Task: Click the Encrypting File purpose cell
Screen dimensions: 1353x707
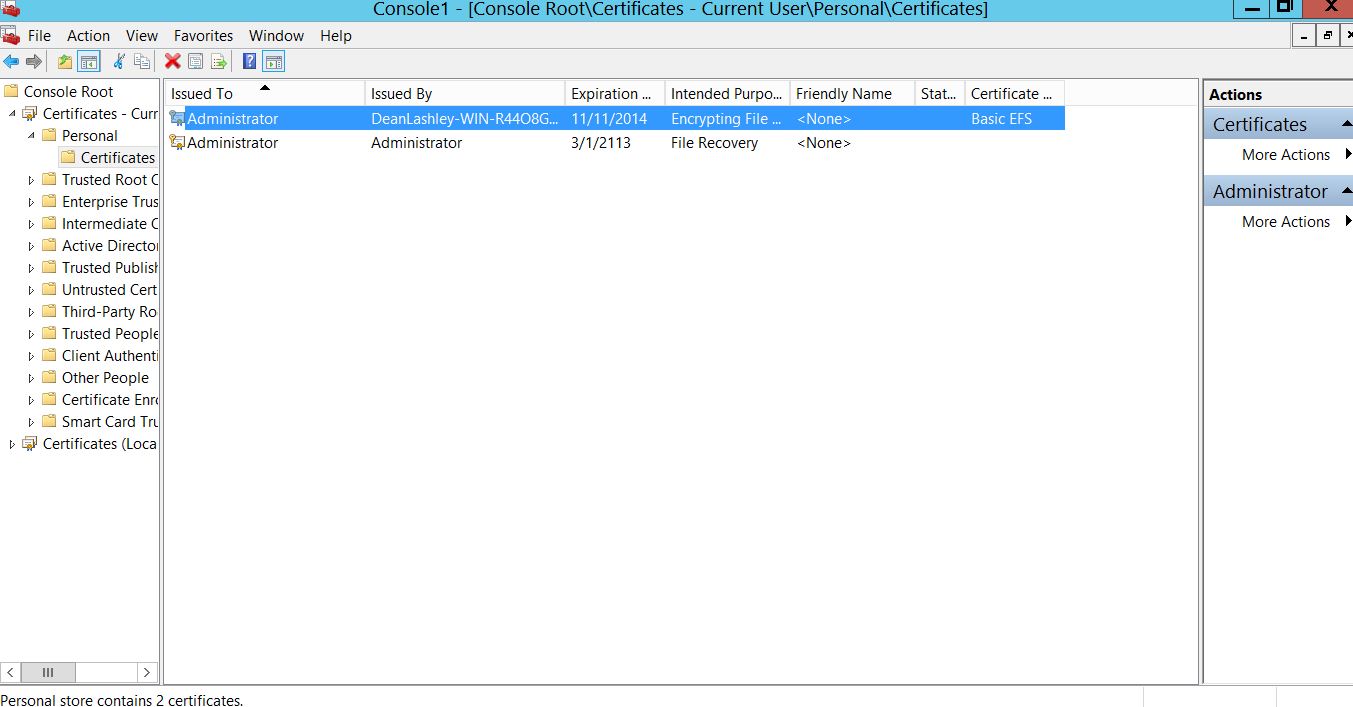Action: pyautogui.click(x=727, y=119)
